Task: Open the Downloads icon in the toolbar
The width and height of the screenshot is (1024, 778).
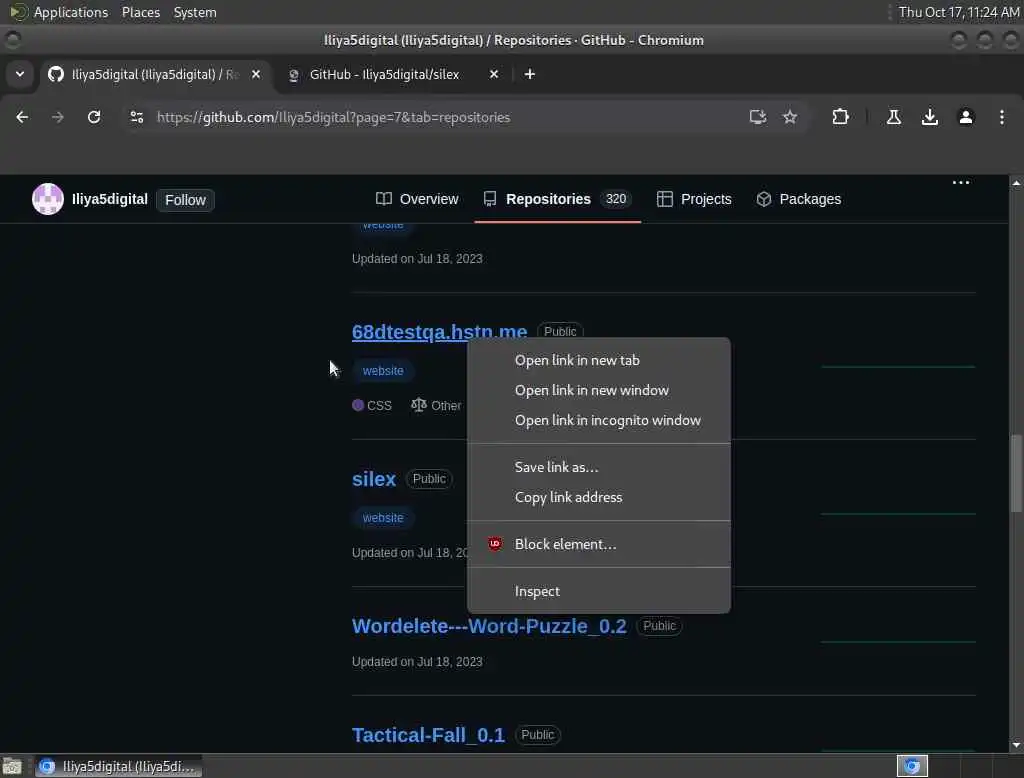Action: coord(930,117)
